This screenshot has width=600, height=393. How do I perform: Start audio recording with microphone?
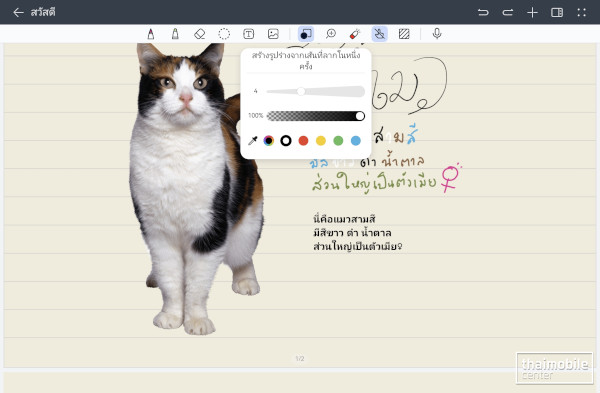click(x=437, y=34)
